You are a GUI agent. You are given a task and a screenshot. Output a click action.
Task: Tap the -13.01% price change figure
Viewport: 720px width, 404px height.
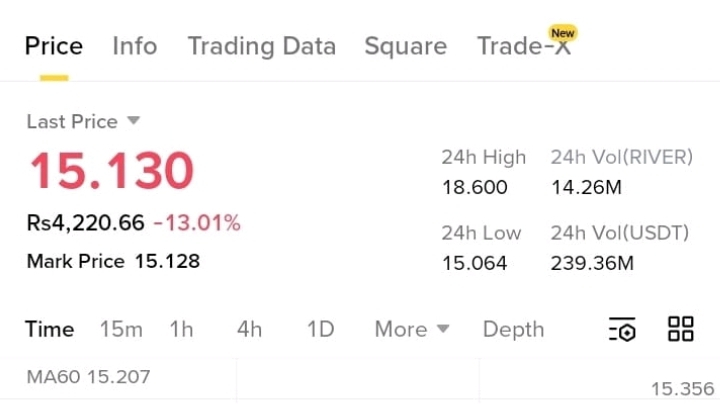(x=203, y=222)
